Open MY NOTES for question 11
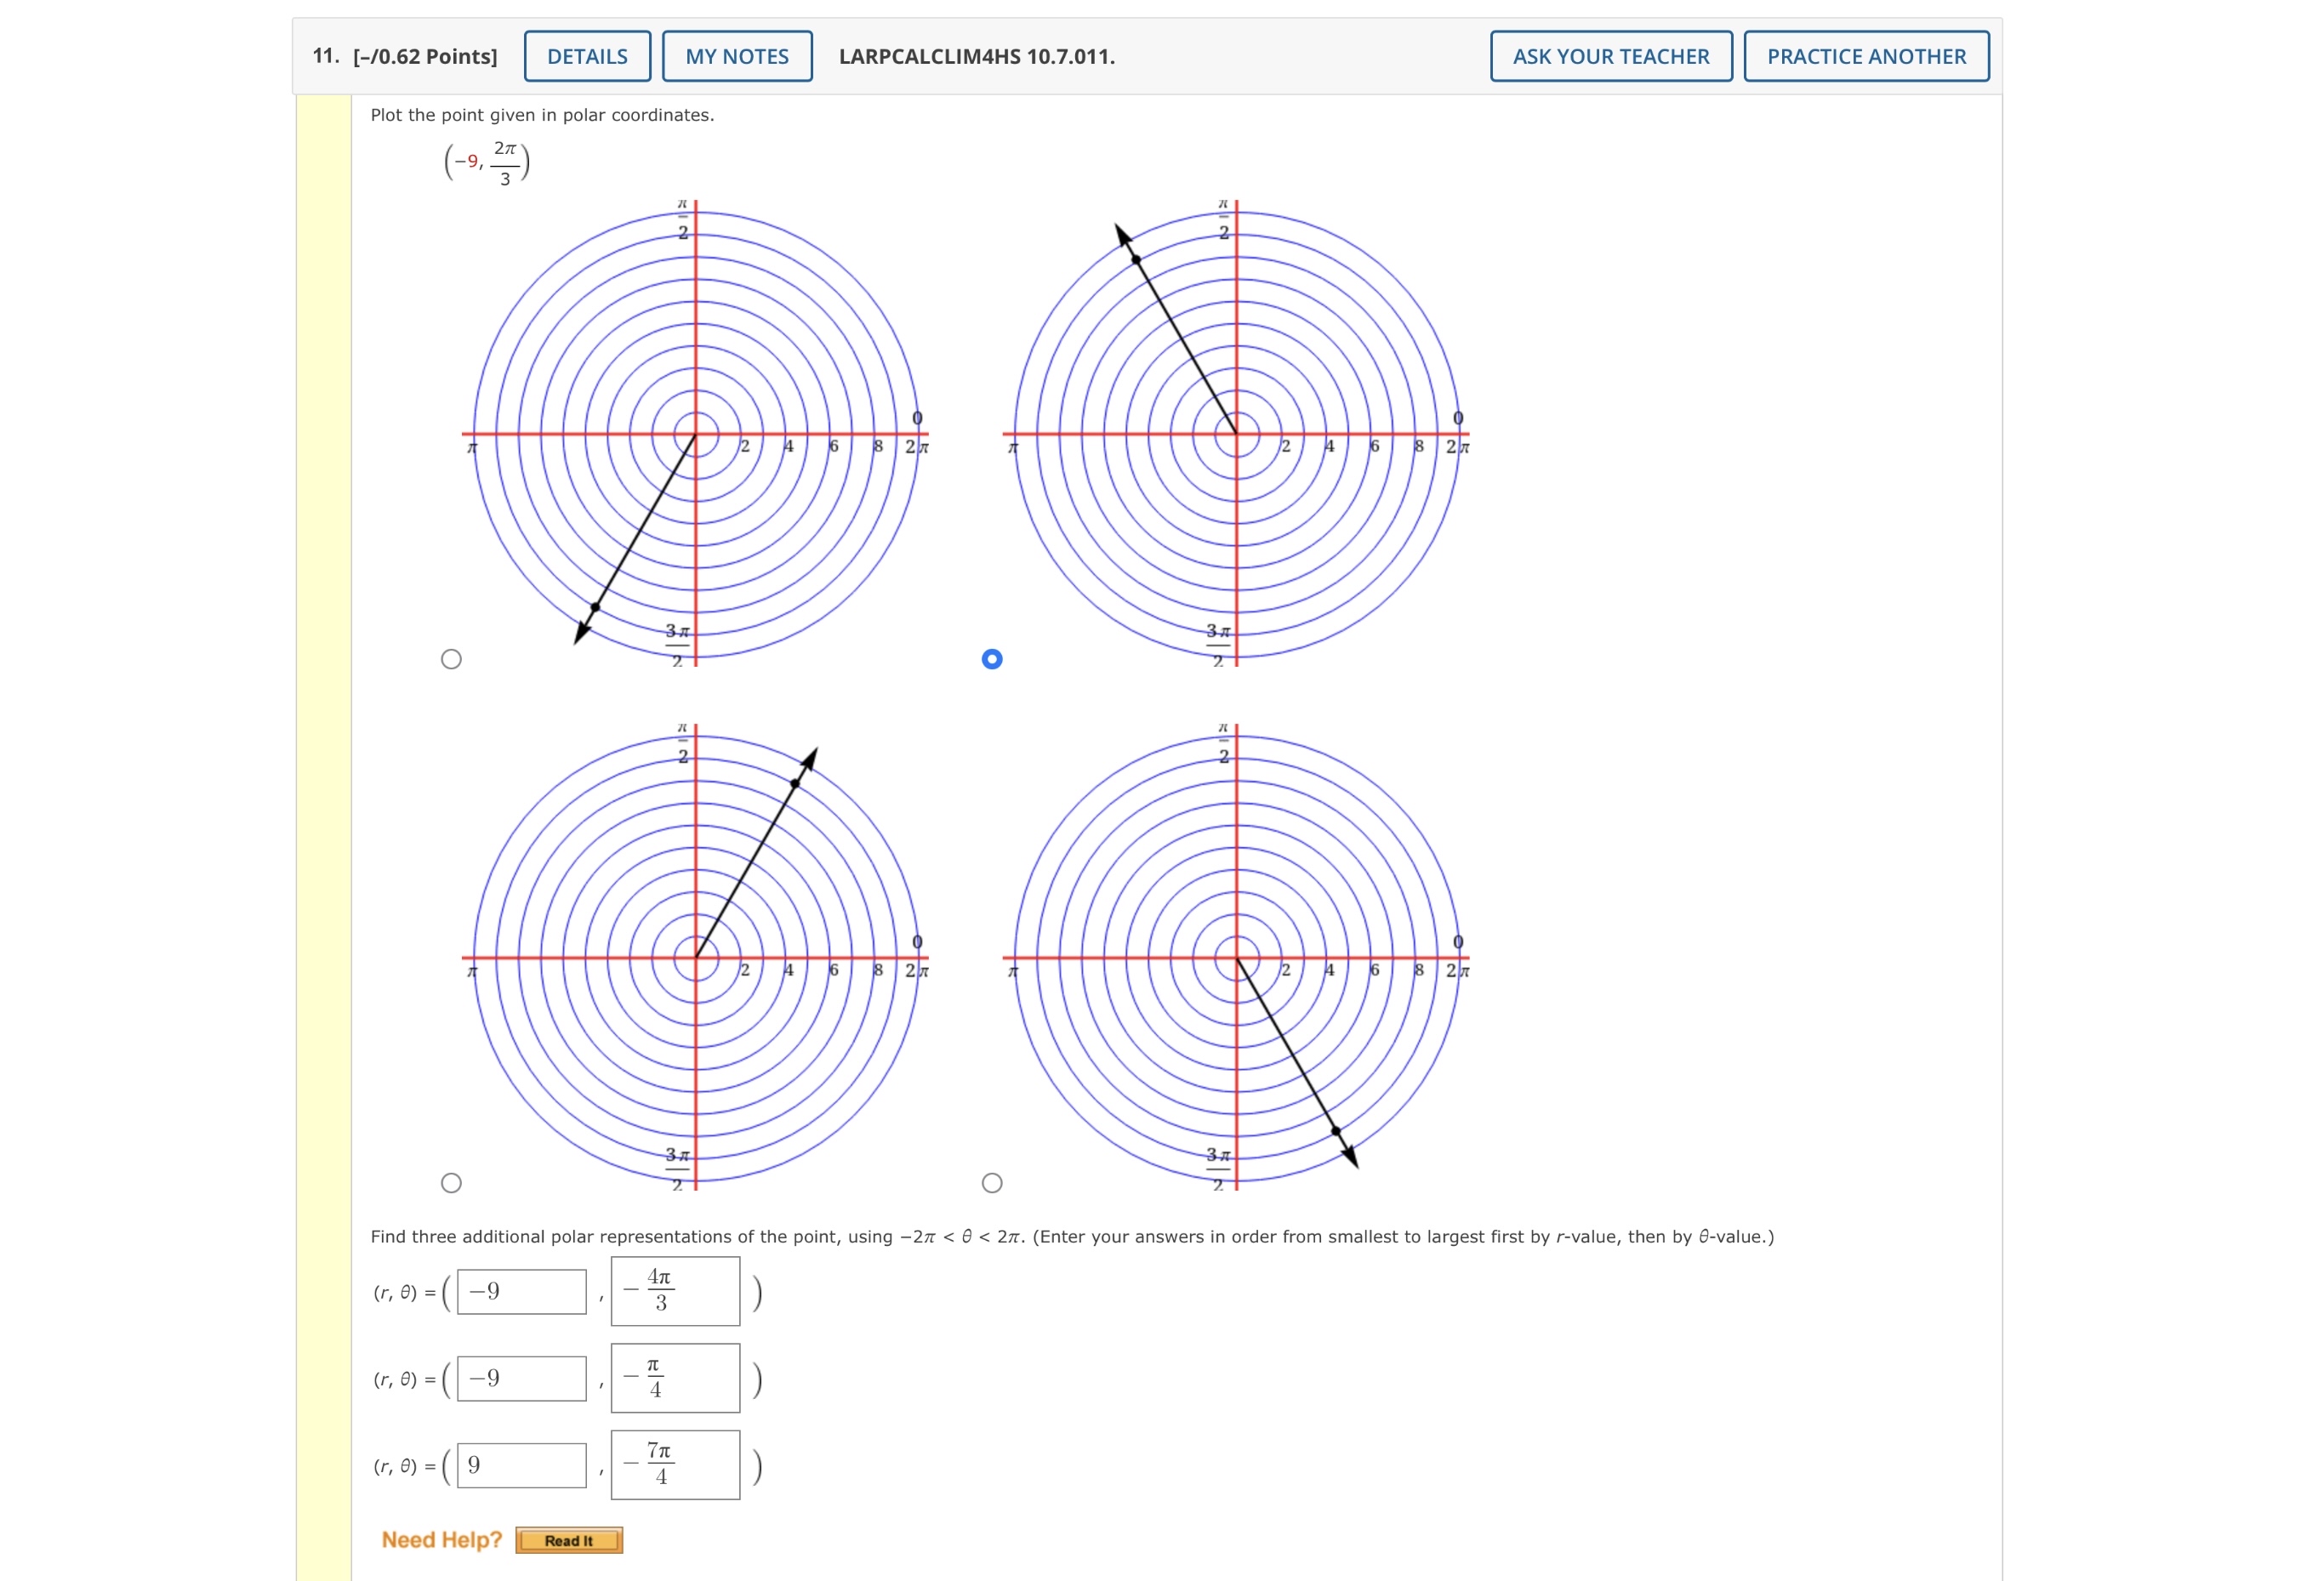Image resolution: width=2324 pixels, height=1581 pixels. [737, 56]
